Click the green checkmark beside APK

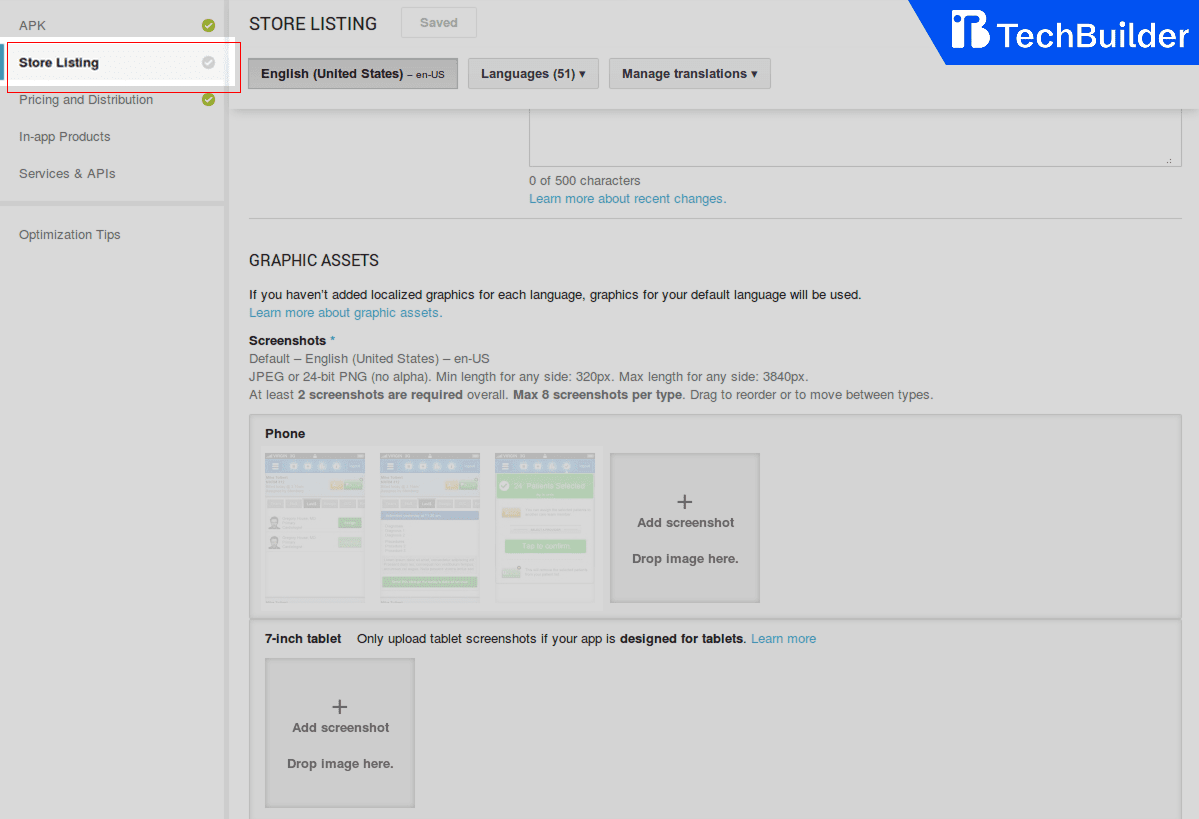[x=208, y=24]
